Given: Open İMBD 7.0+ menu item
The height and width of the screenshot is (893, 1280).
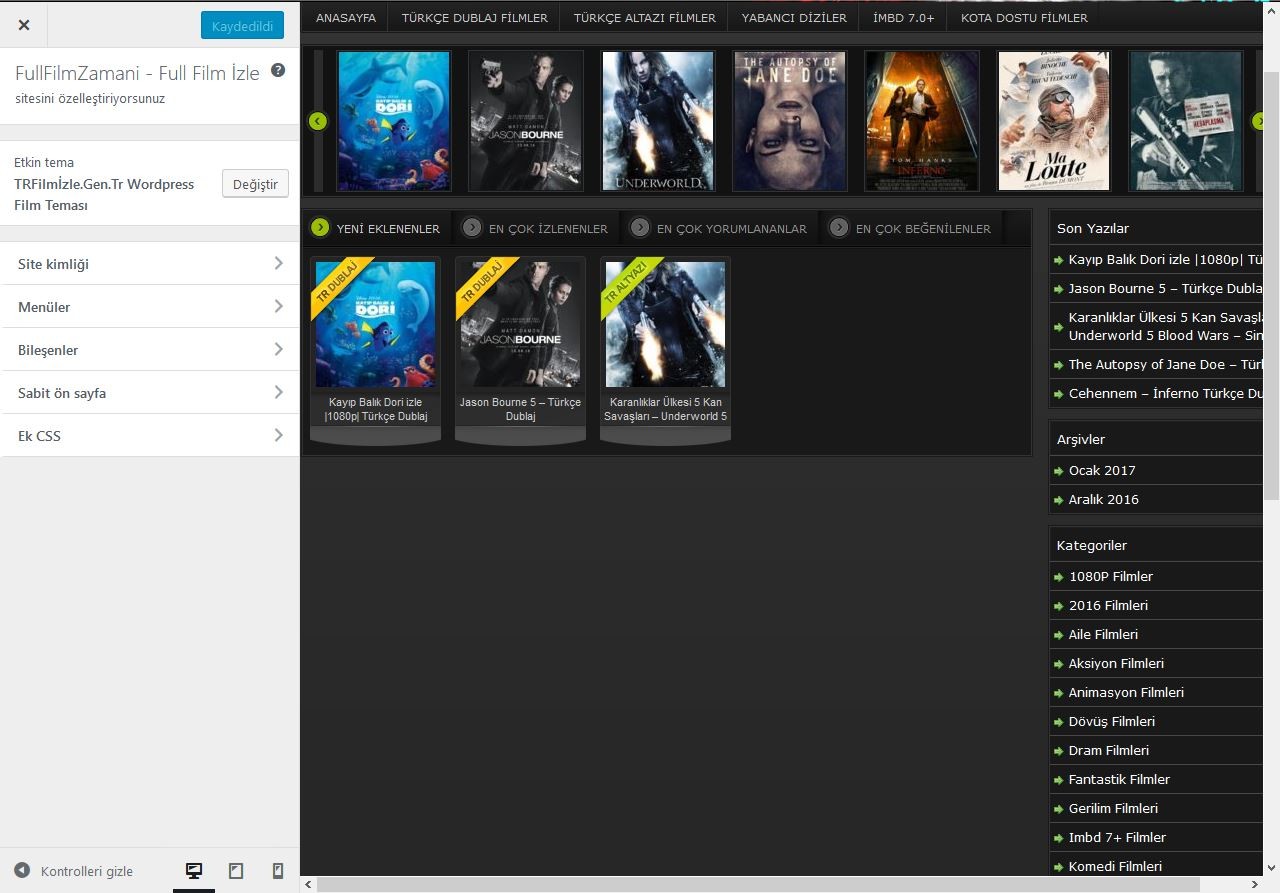Looking at the screenshot, I should 904,18.
